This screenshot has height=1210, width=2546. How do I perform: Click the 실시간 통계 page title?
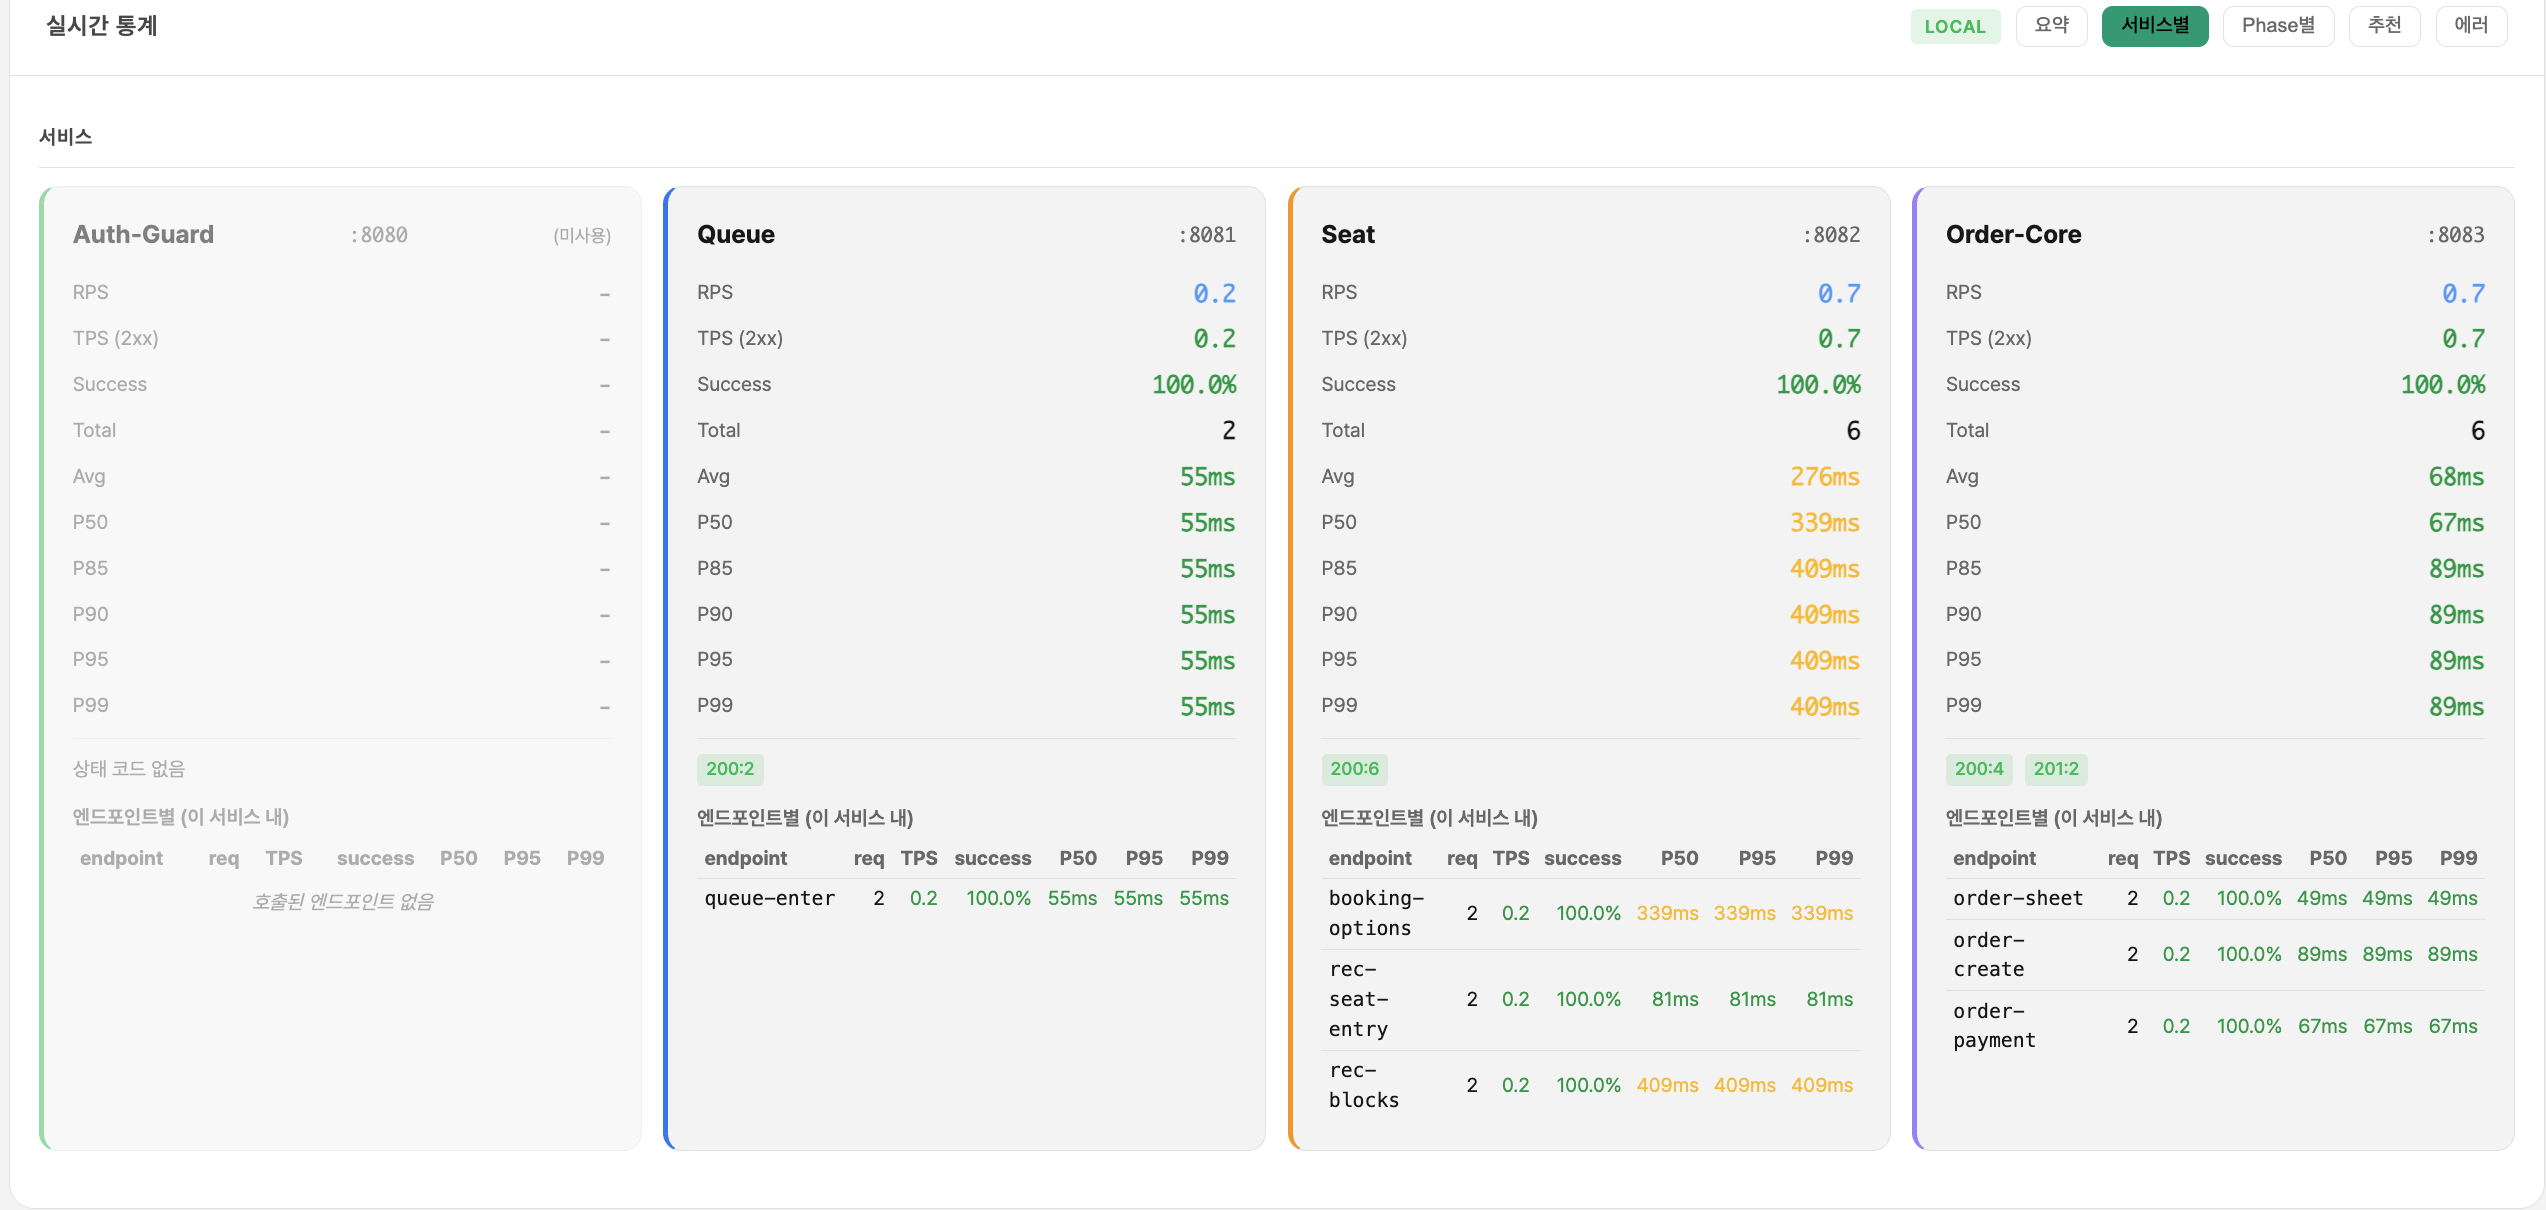tap(99, 26)
